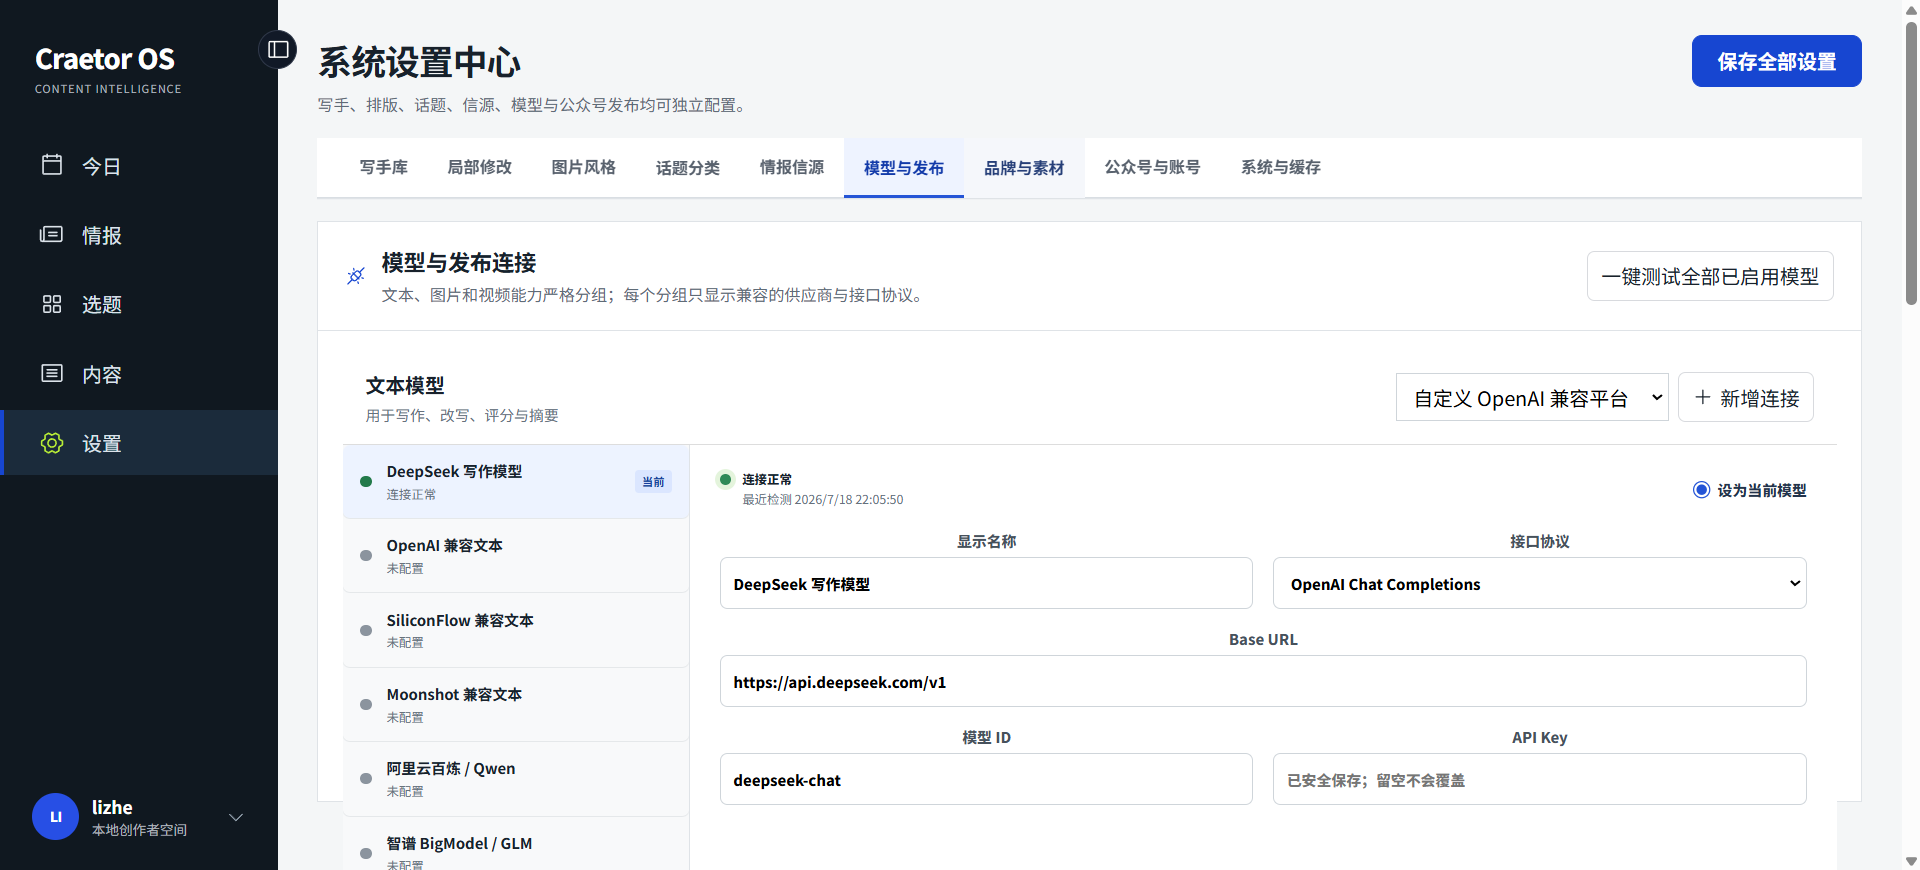Click 一键测试全部已启用模型 button
The image size is (1920, 870).
click(x=1710, y=276)
